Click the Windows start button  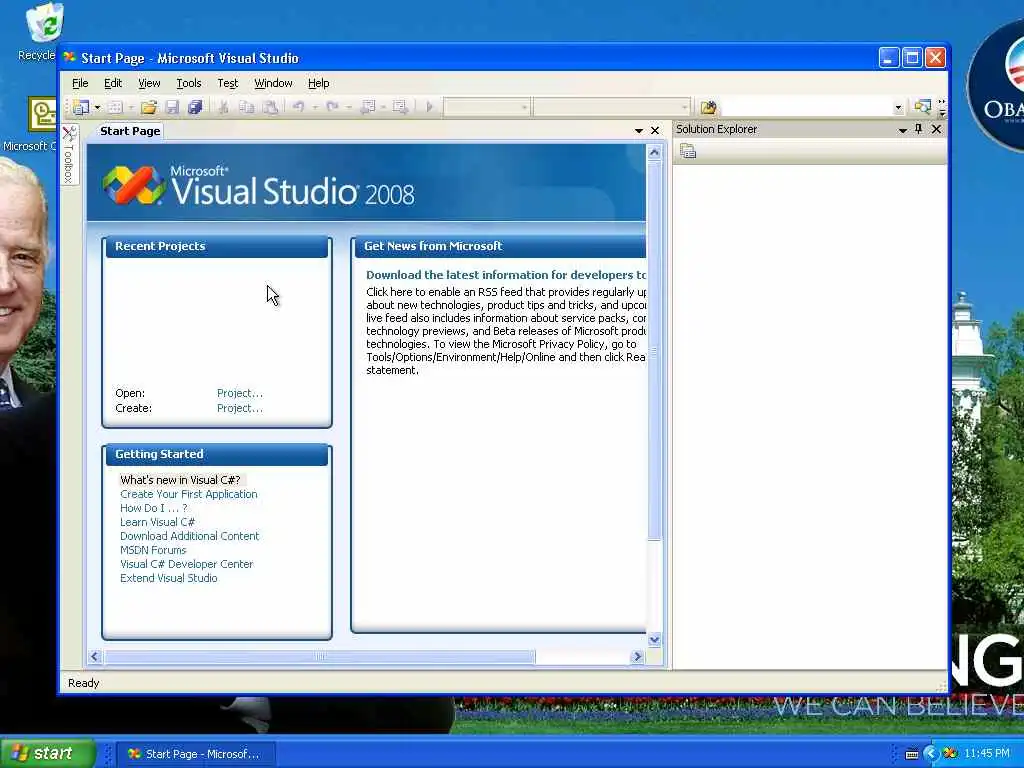pyautogui.click(x=48, y=754)
